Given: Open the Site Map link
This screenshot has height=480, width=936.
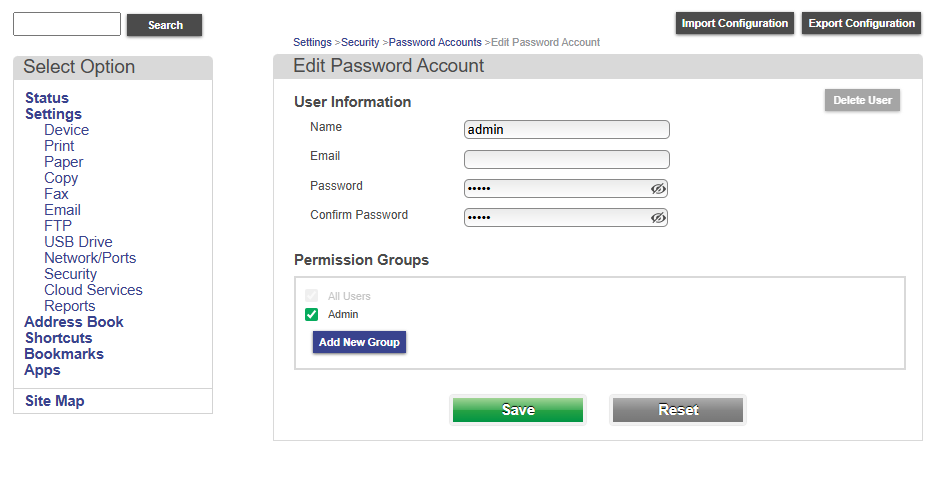Looking at the screenshot, I should pos(55,401).
